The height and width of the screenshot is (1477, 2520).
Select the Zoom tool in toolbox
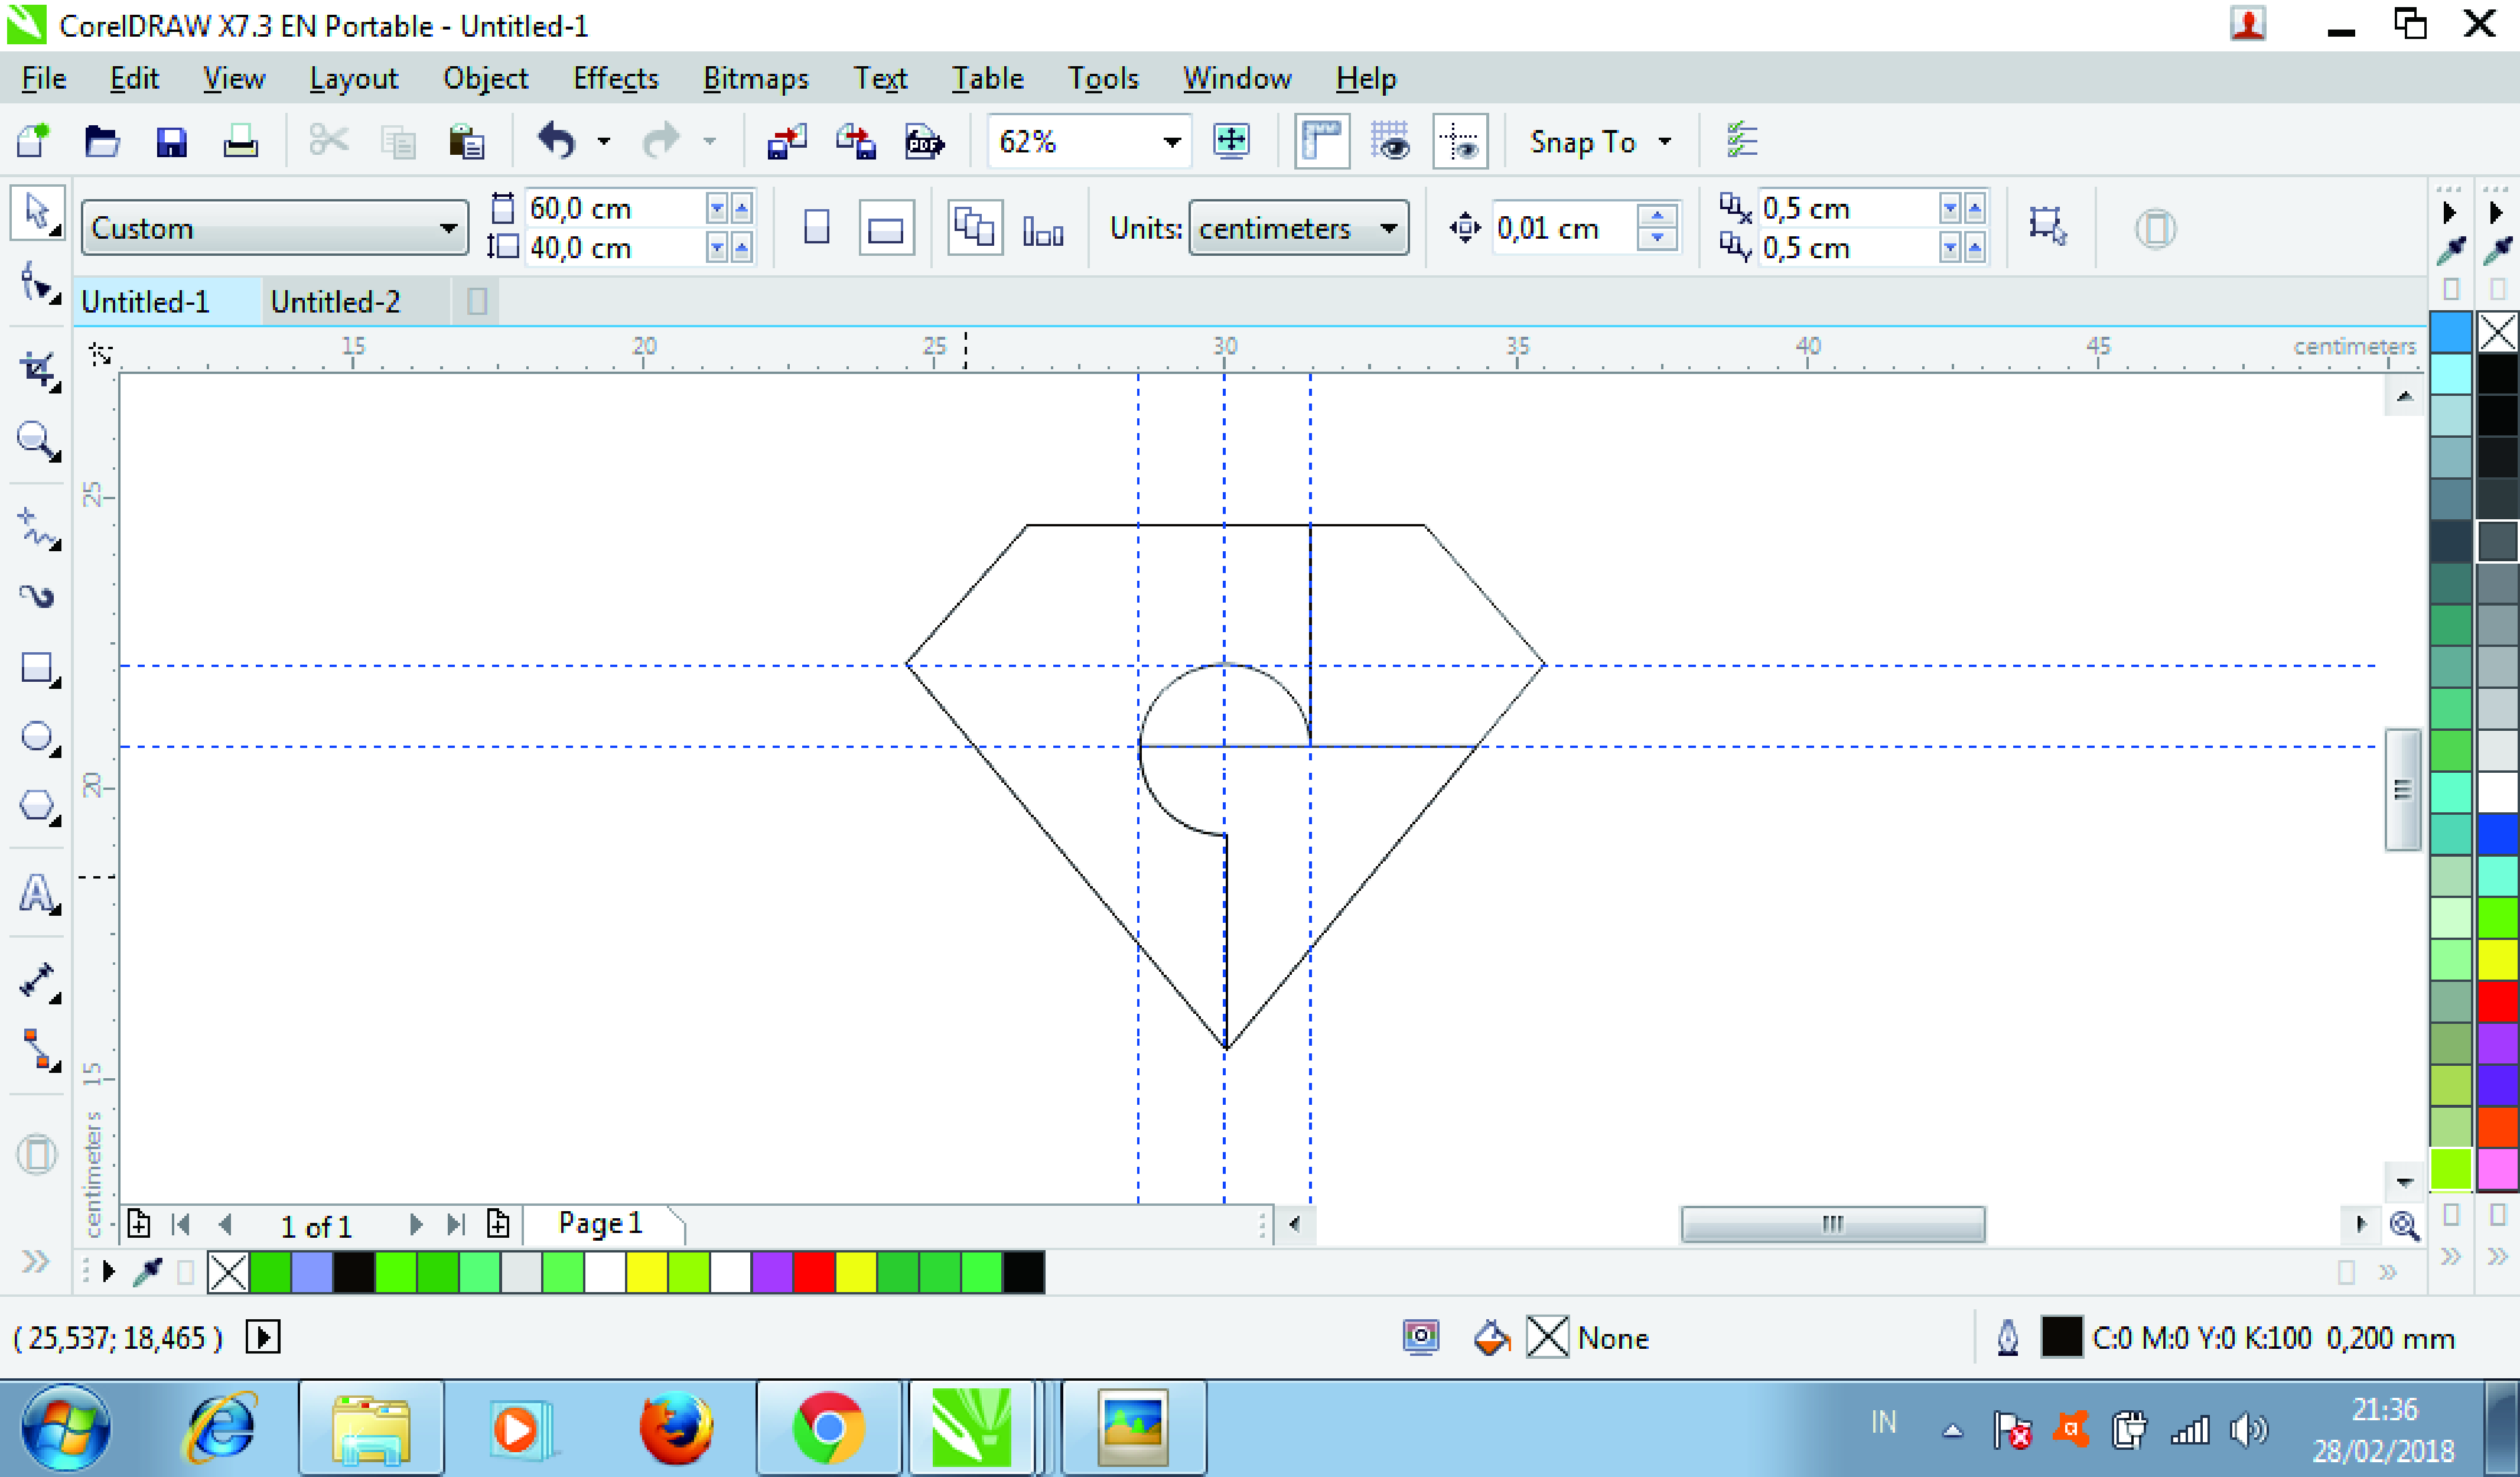[x=36, y=440]
